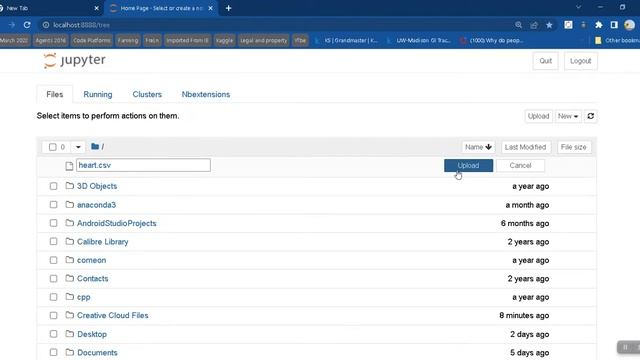Close the New Tab browser tab
The width and height of the screenshot is (640, 360).
96,8
